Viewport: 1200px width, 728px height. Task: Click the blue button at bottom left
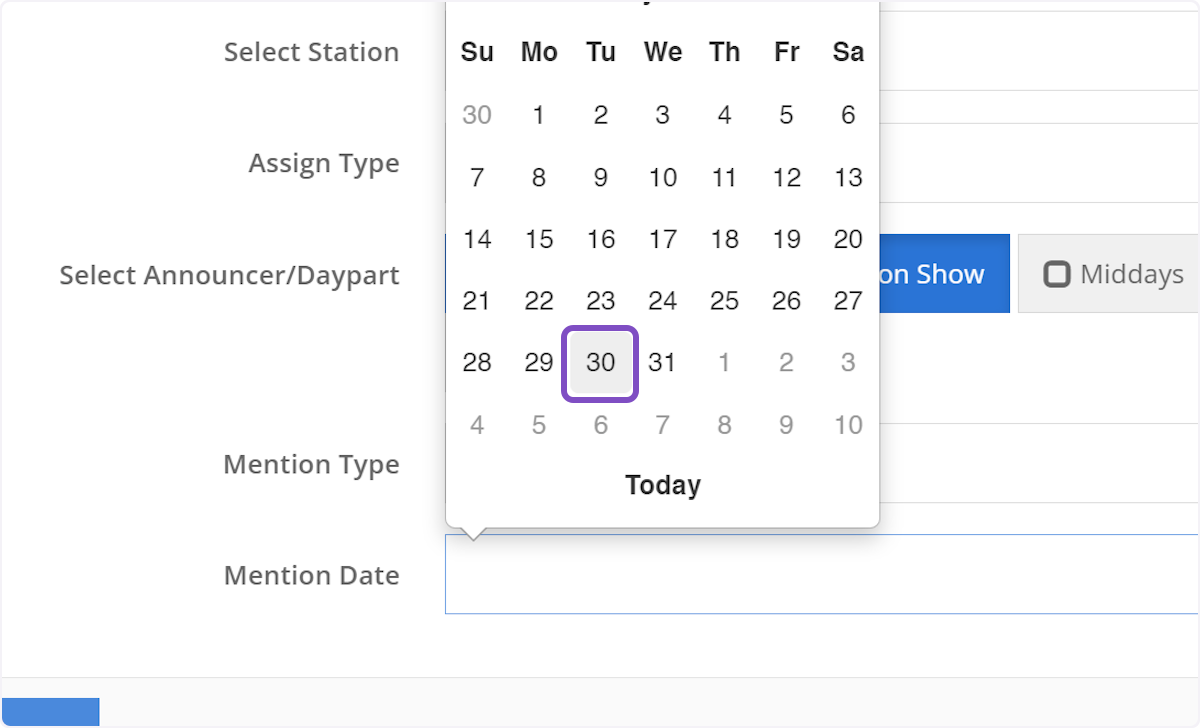click(x=50, y=711)
